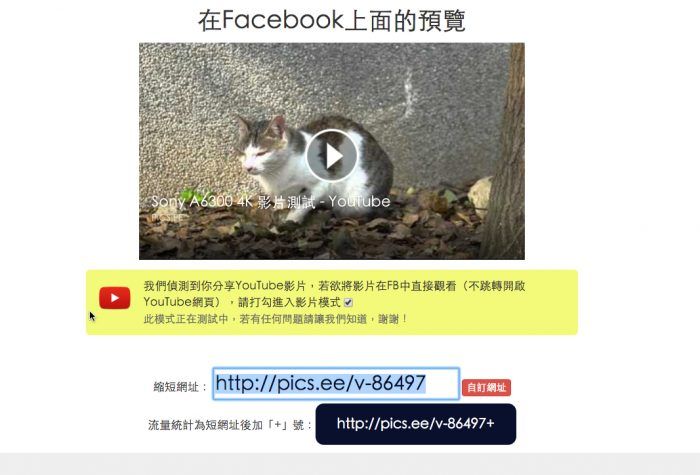Viewport: 700px width, 475px height.
Task: Toggle the 影片模式 checkbox
Action: (348, 303)
